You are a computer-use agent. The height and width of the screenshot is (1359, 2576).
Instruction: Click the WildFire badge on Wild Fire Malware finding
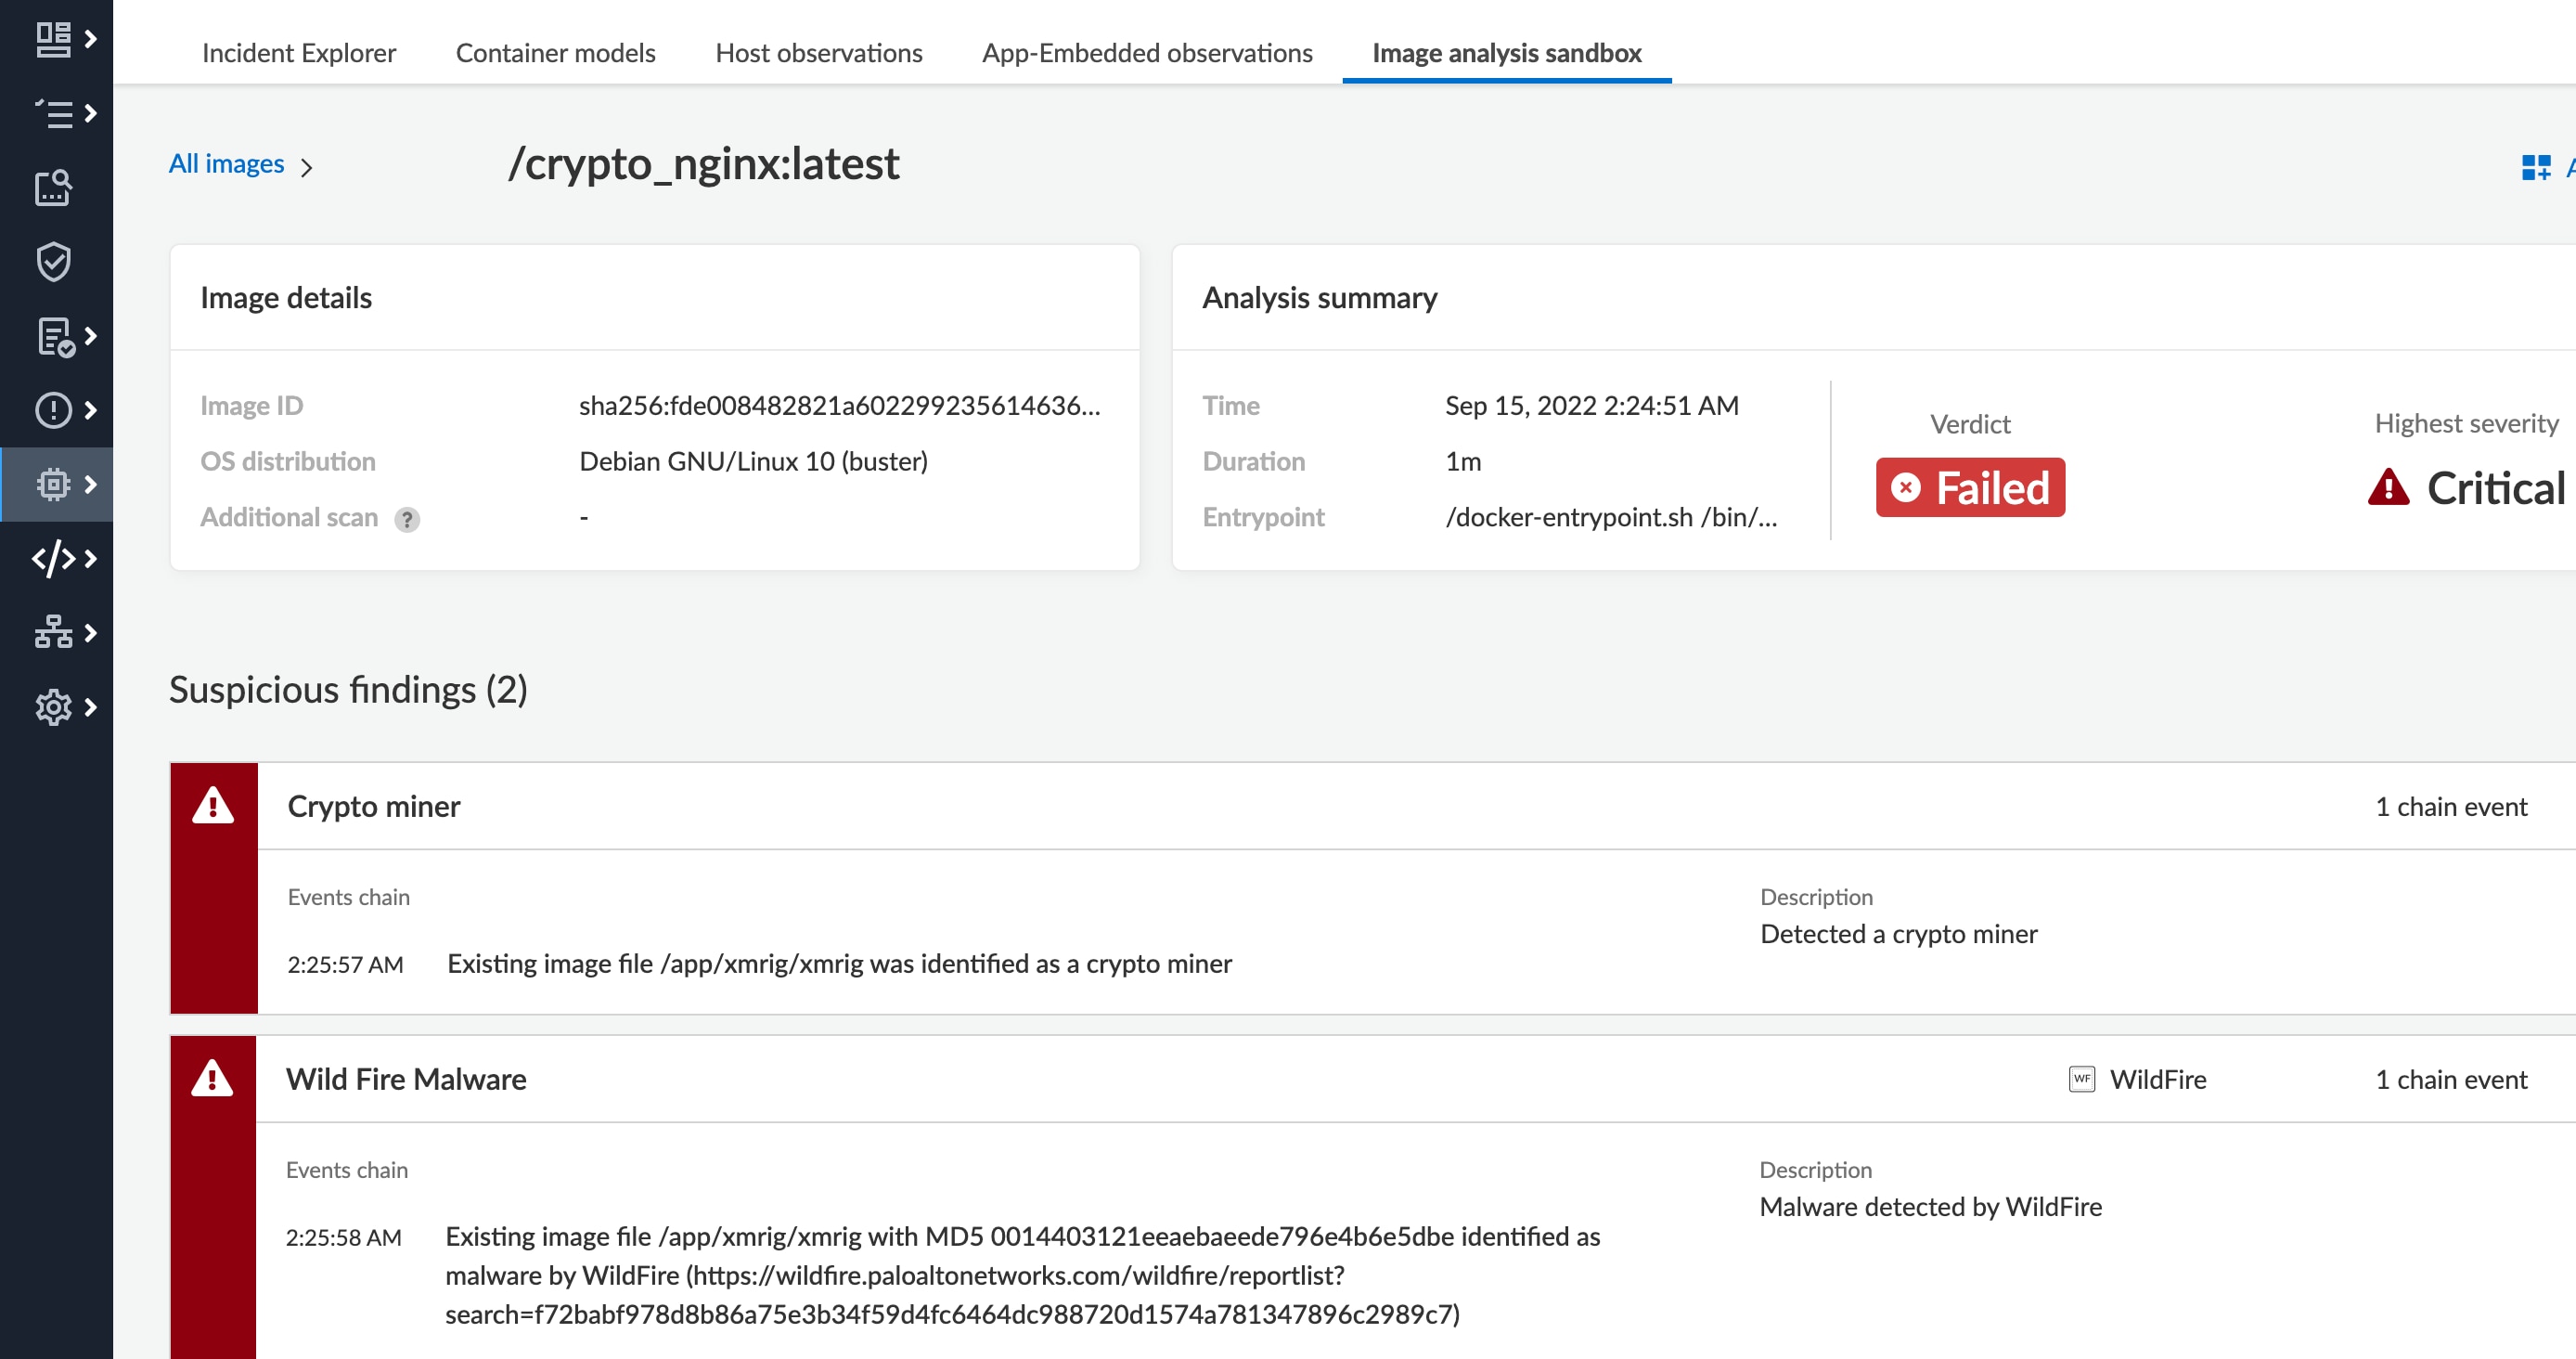[x=2082, y=1080]
